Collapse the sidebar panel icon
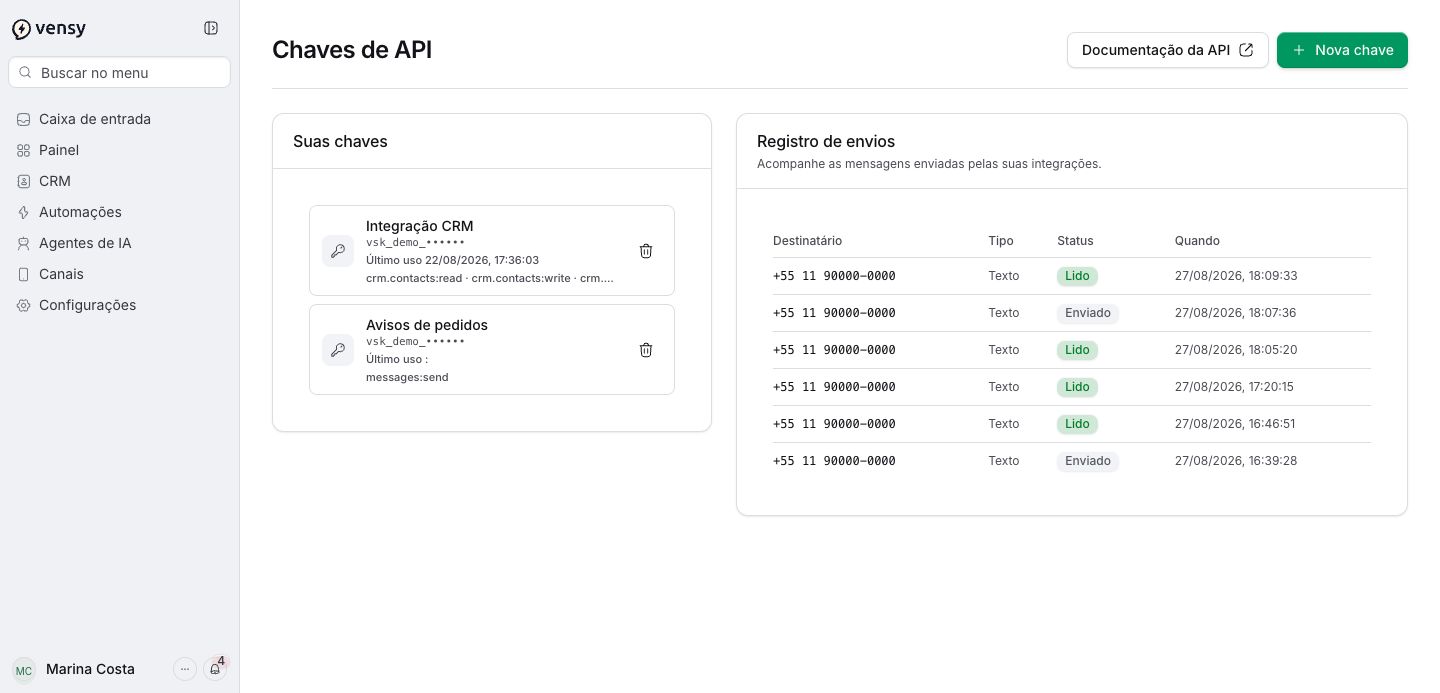 pyautogui.click(x=211, y=28)
